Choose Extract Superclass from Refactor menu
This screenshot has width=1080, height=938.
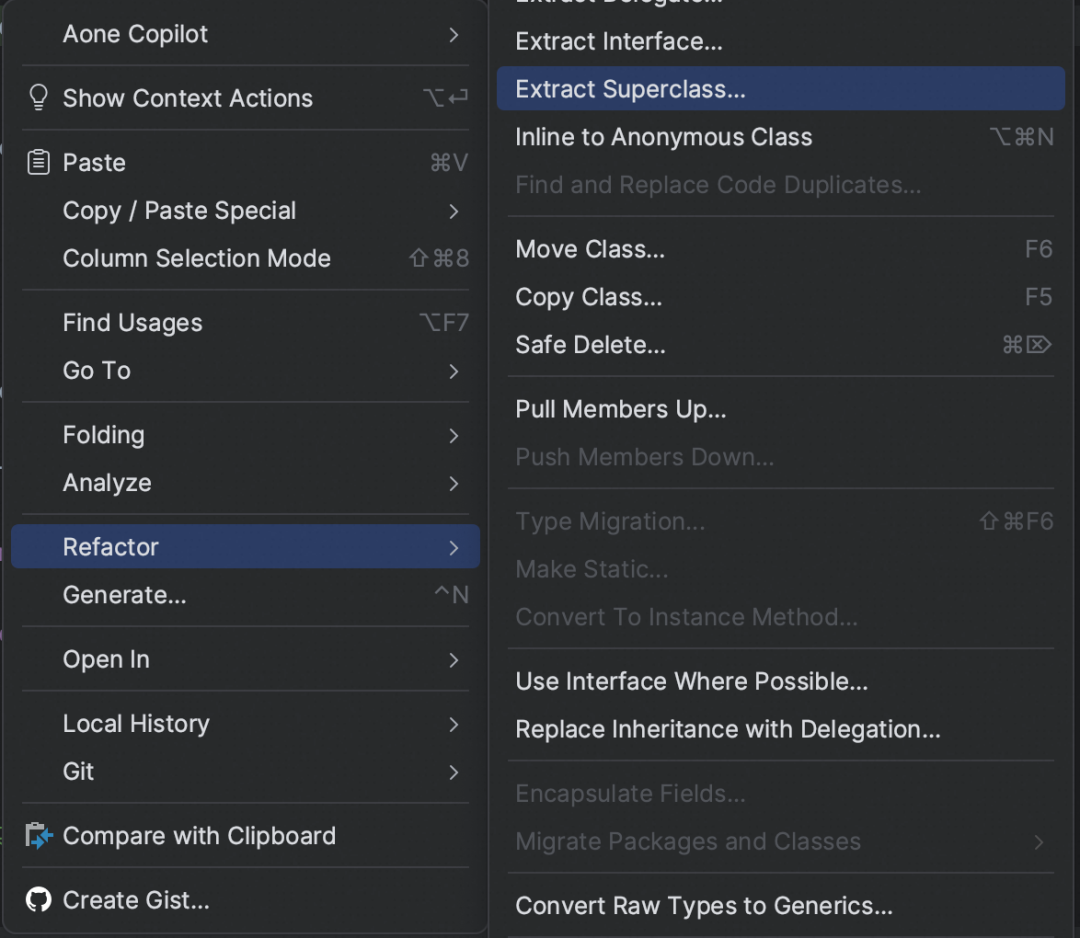tap(780, 89)
